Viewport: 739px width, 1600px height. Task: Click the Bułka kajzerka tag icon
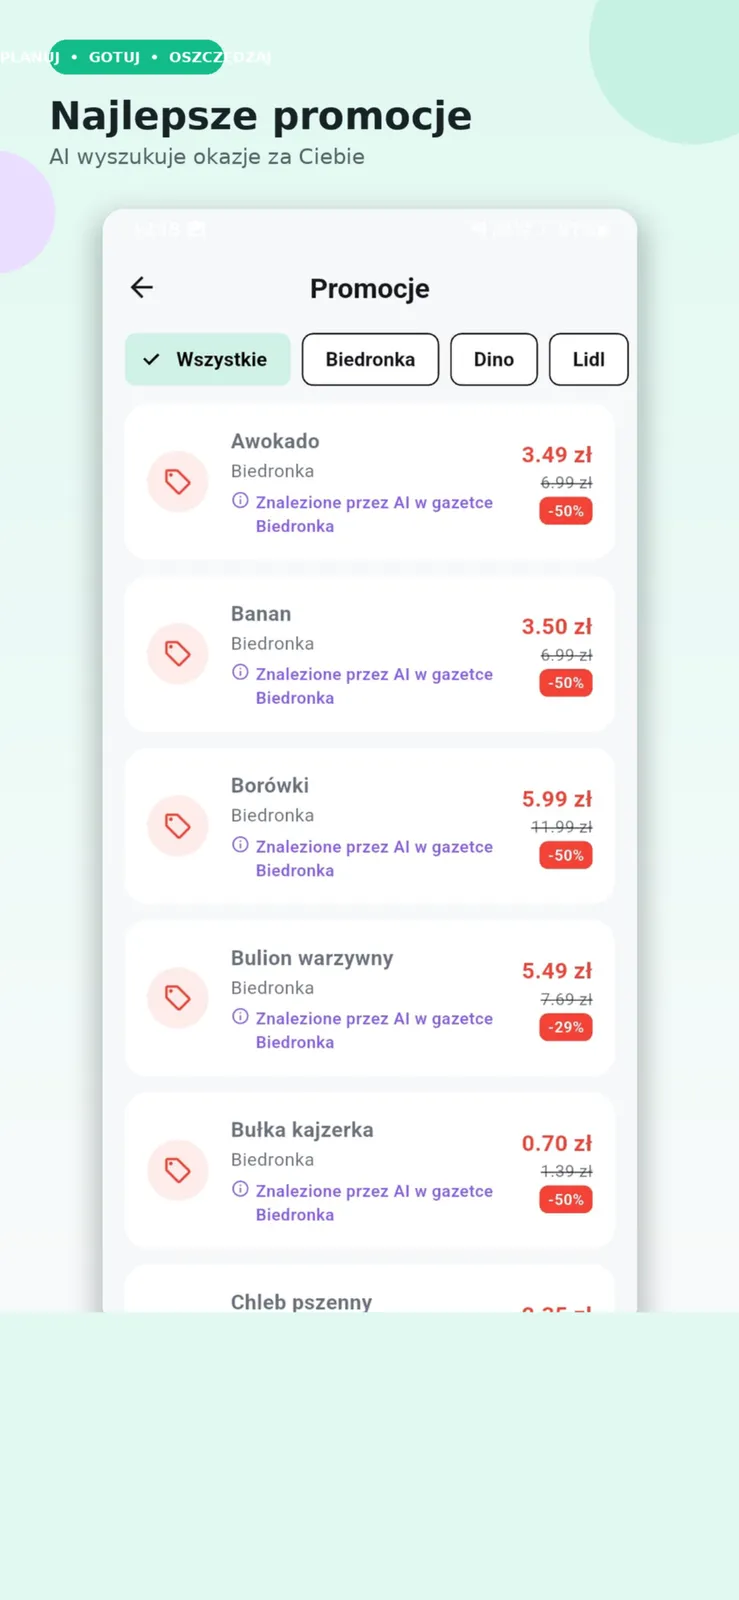coord(178,1170)
